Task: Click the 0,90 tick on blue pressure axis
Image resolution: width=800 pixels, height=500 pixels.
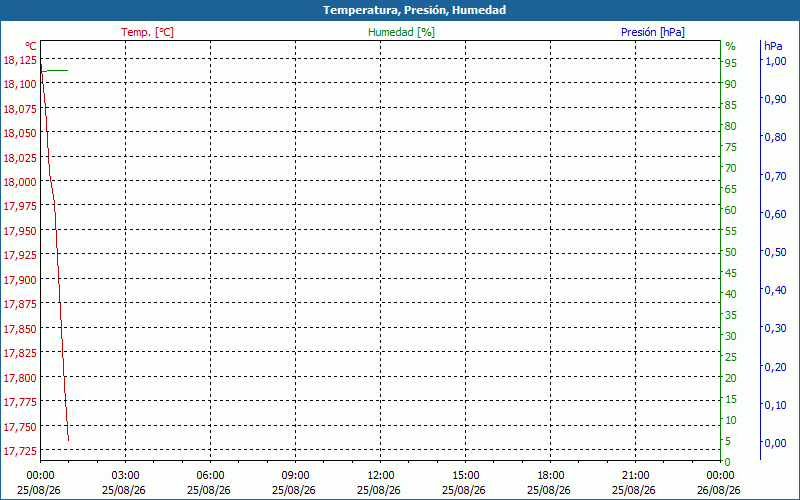Action: [776, 99]
